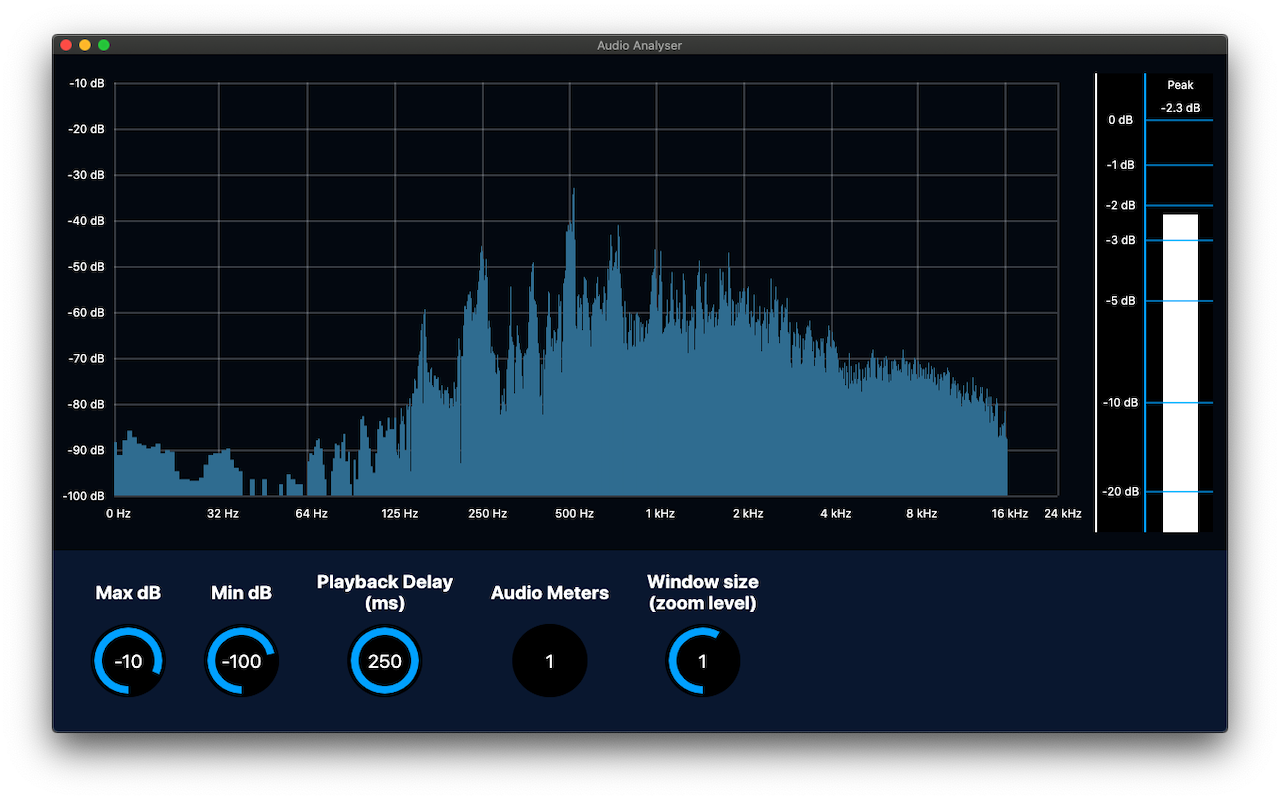Minimize the Audio Analyser window
The width and height of the screenshot is (1280, 800).
(x=85, y=45)
